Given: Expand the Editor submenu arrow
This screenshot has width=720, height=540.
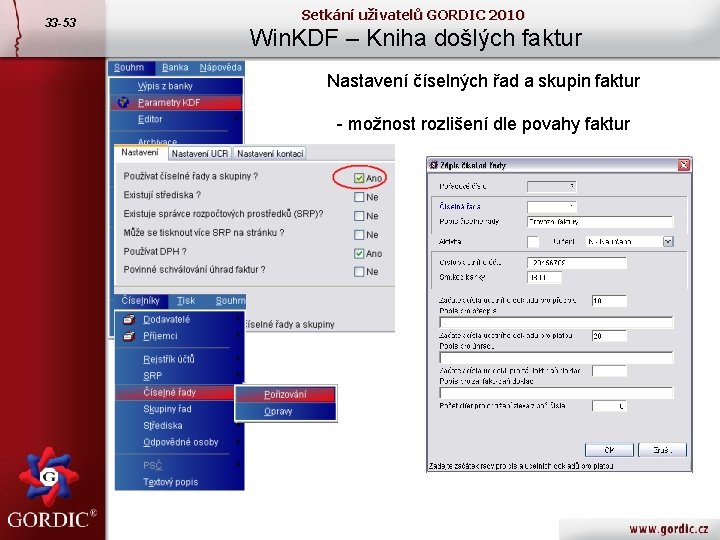Looking at the screenshot, I should pyautogui.click(x=237, y=119).
